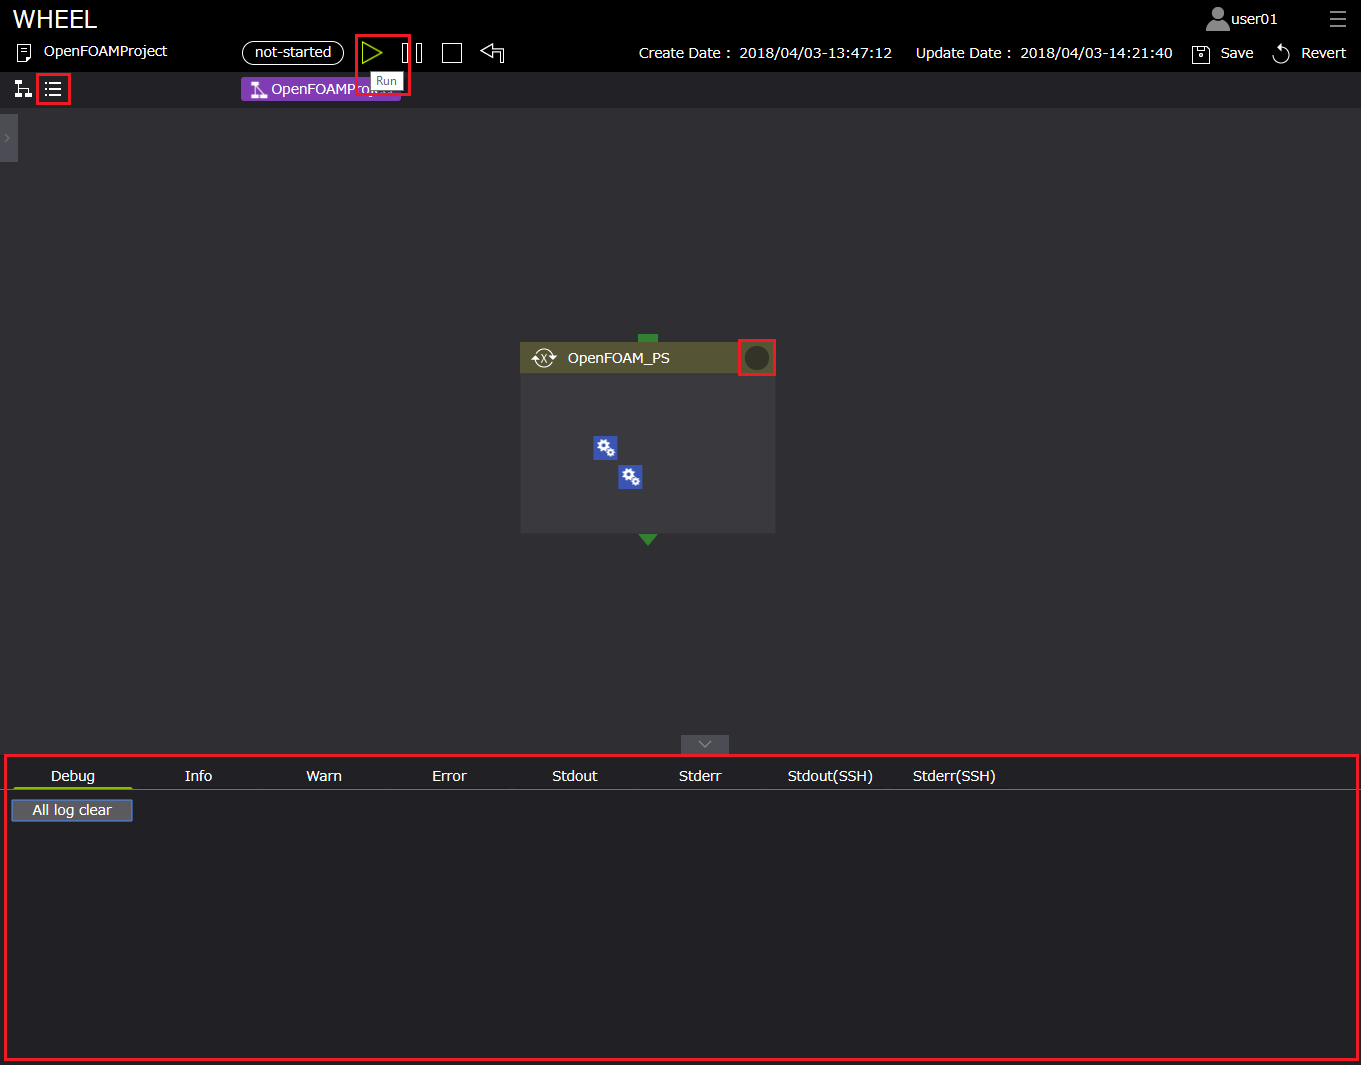Switch to the list view mode
This screenshot has width=1361, height=1065.
(x=53, y=89)
